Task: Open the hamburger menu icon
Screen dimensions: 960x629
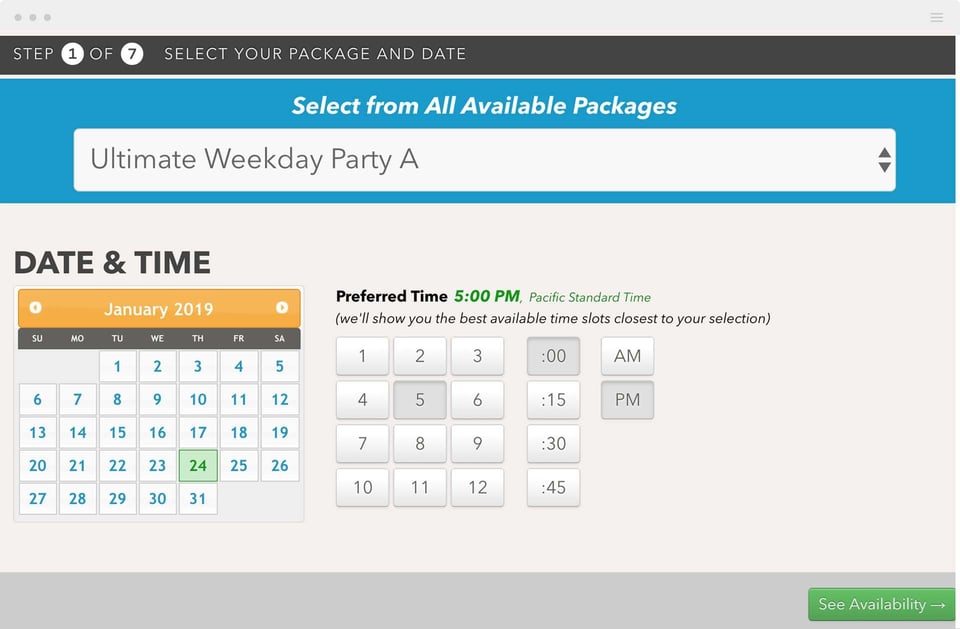Action: (936, 17)
